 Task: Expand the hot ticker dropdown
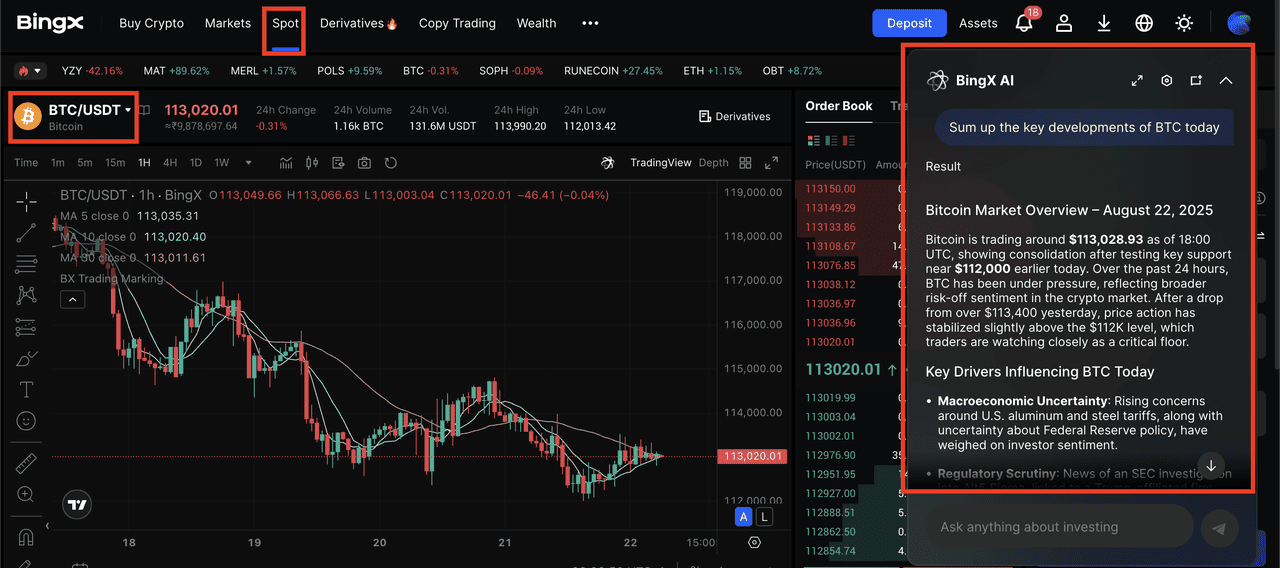(x=29, y=71)
